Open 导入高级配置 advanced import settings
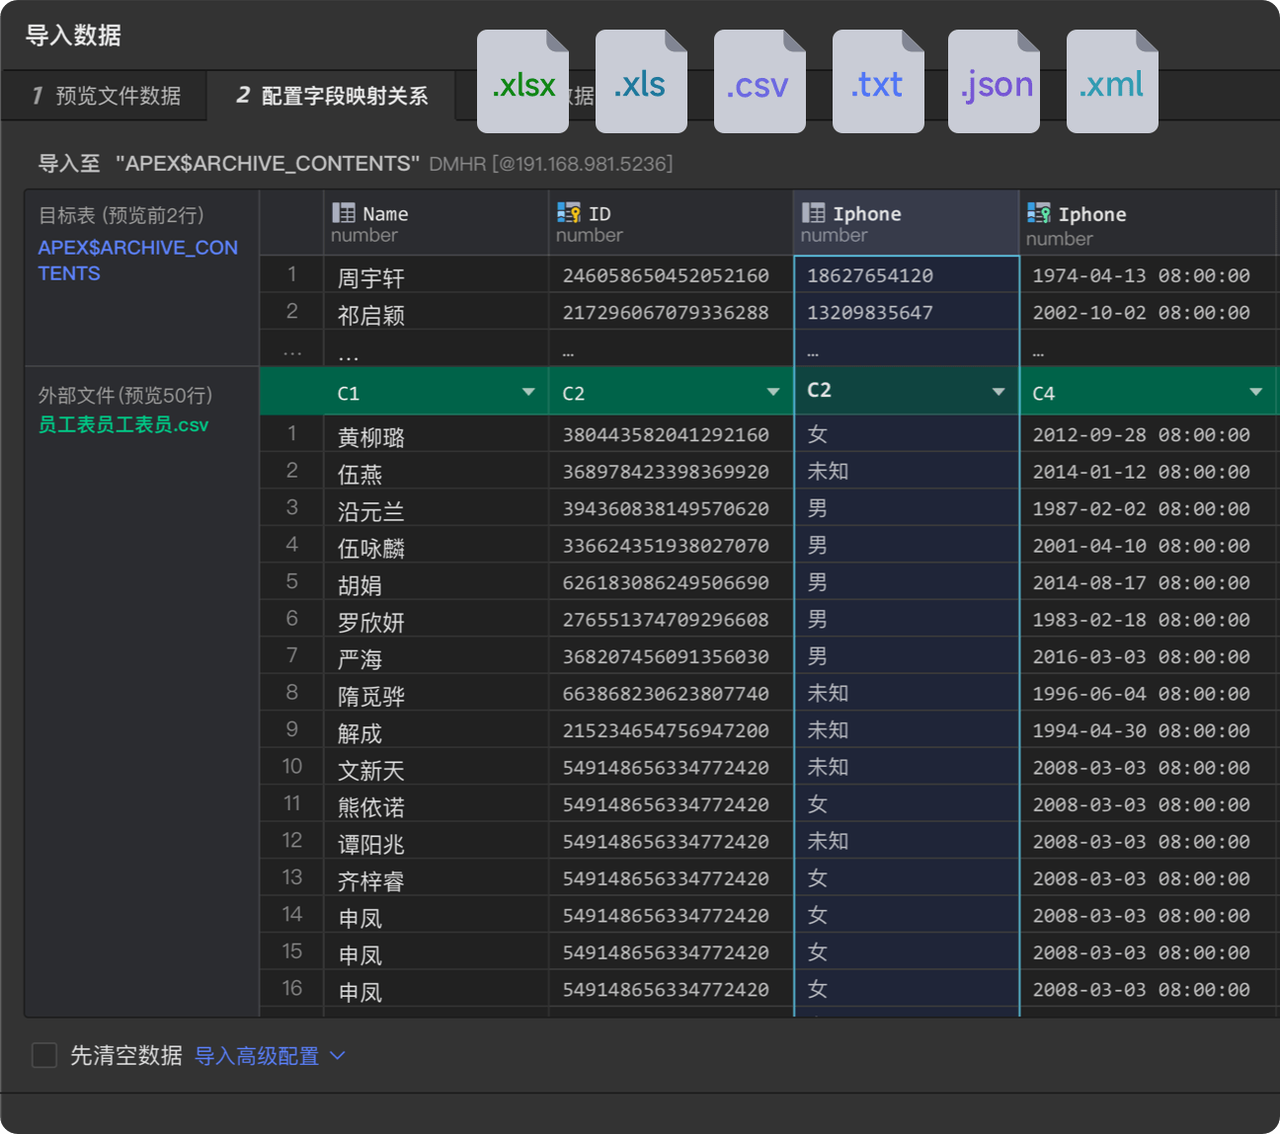 (x=256, y=1056)
